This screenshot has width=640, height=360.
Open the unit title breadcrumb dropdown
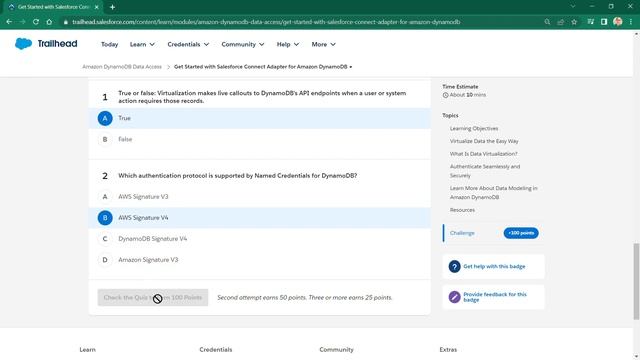(x=351, y=67)
